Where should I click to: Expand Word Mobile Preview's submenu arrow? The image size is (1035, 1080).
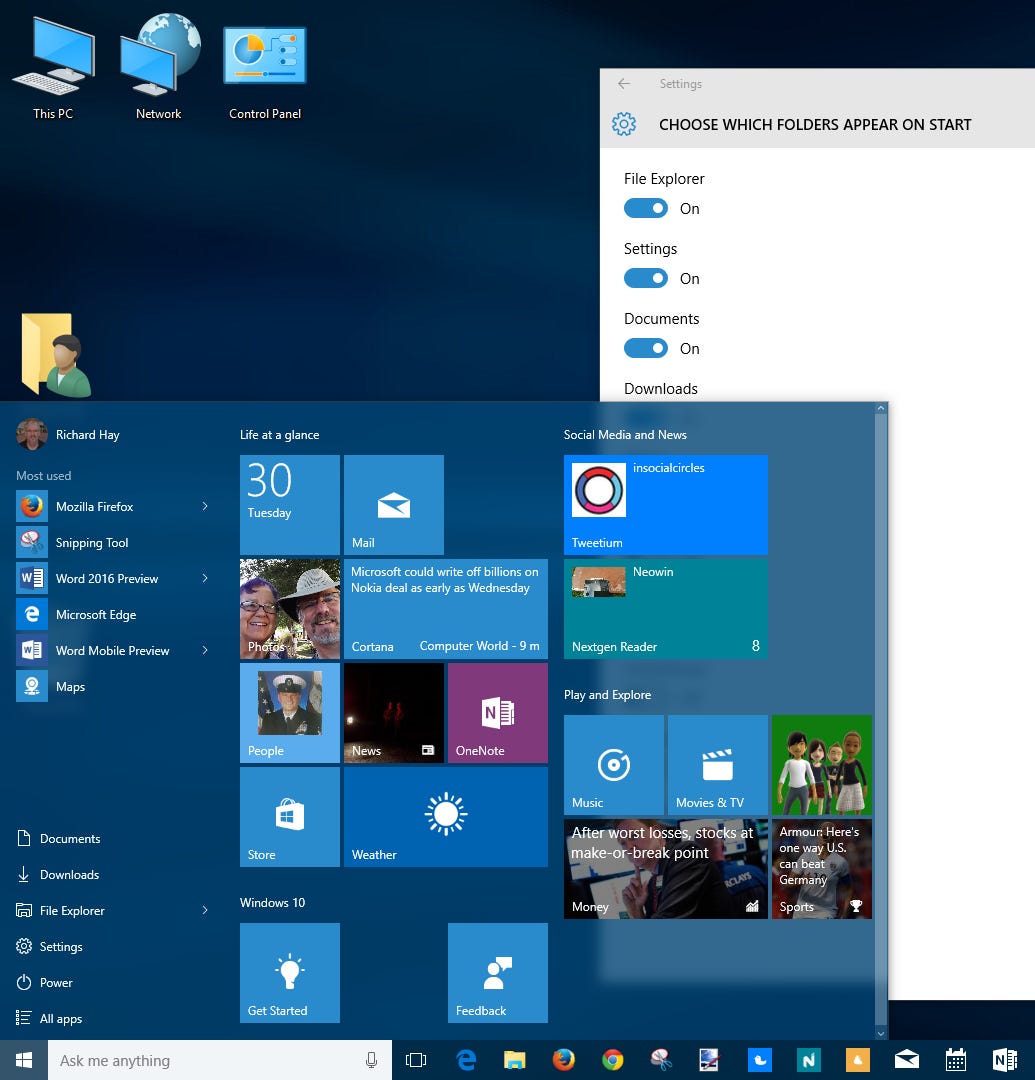pos(206,650)
